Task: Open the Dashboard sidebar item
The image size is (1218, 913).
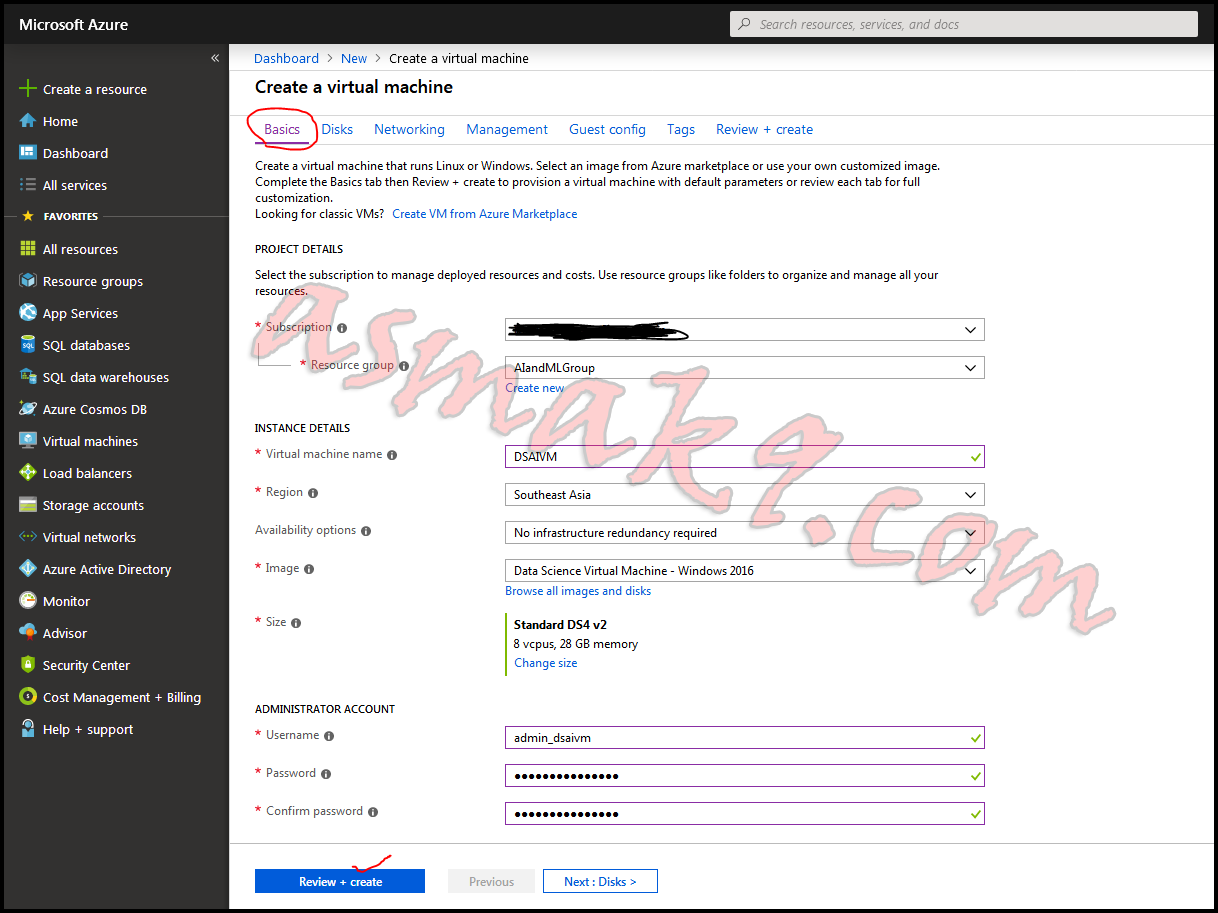Action: tap(75, 152)
